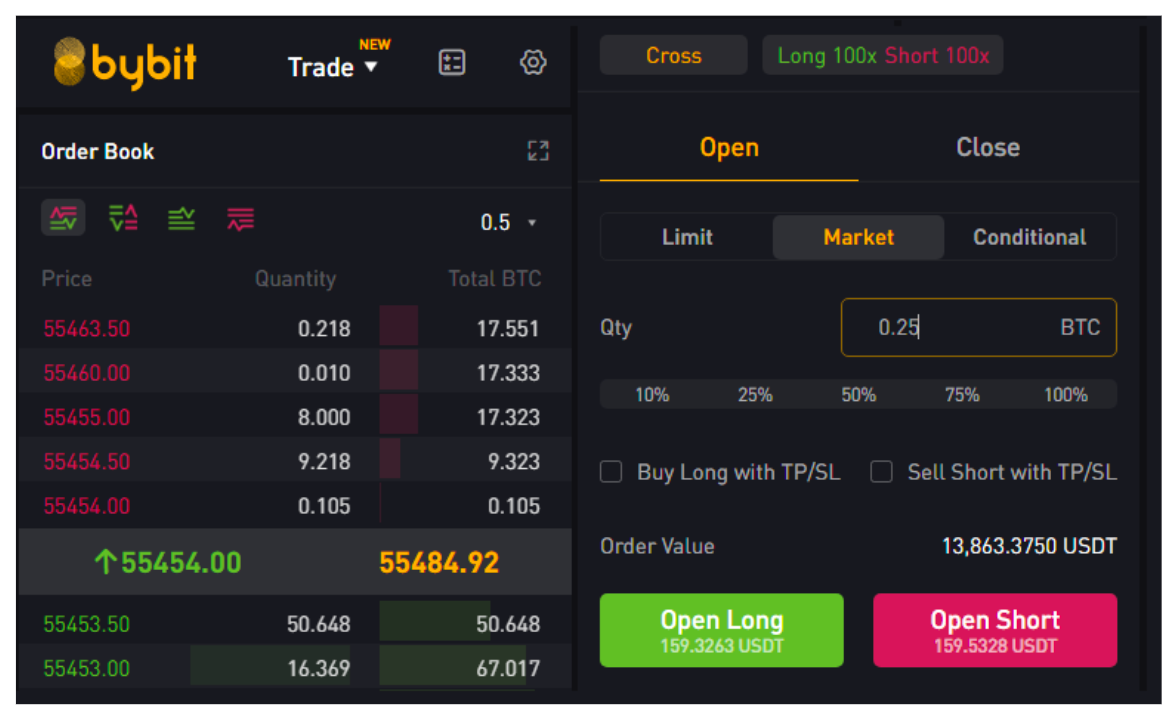Select combined buy and sell order book view
The height and width of the screenshot is (715, 1175).
click(63, 218)
